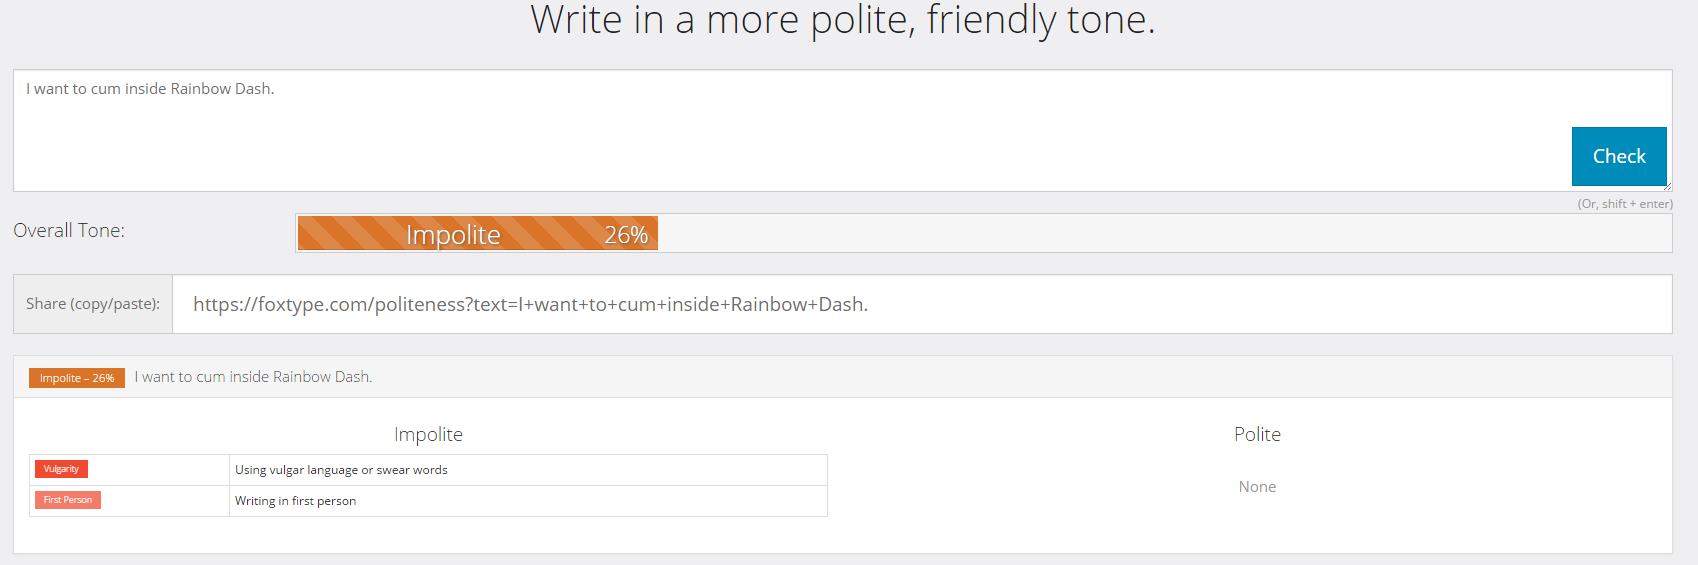1698x565 pixels.
Task: Click the shift + enter hint text
Action: (1624, 204)
